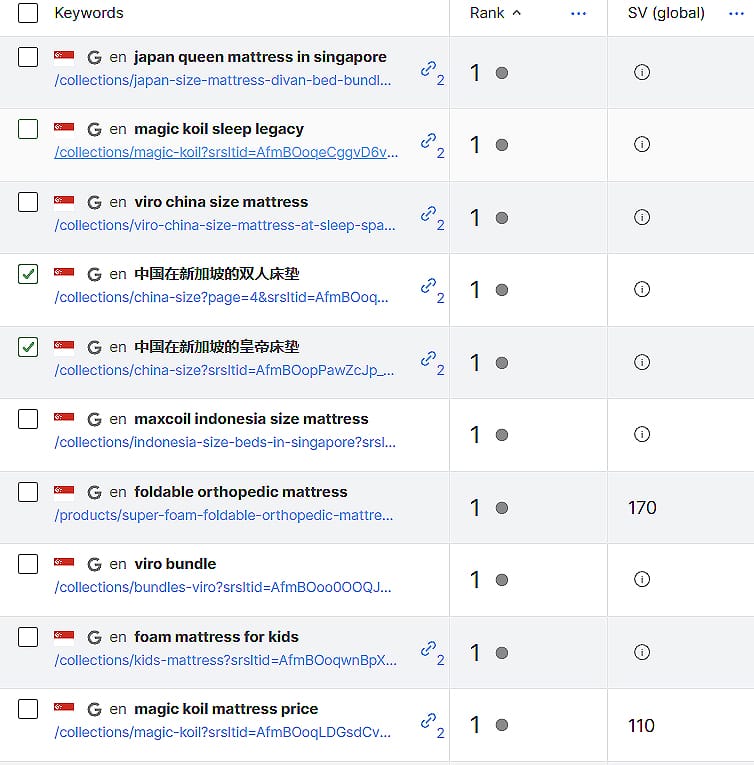Screen dimensions: 754x765
Task: Open /collections/viro-china-size-mattress-at-sleep-spa... URL
Action: pos(224,225)
